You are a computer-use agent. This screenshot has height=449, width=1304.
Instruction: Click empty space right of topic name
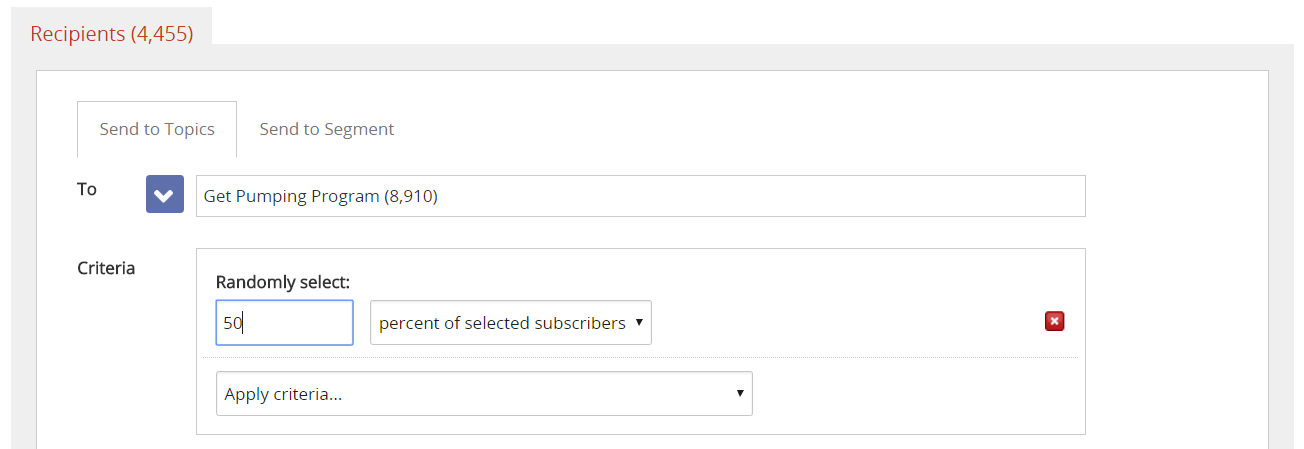coord(760,196)
